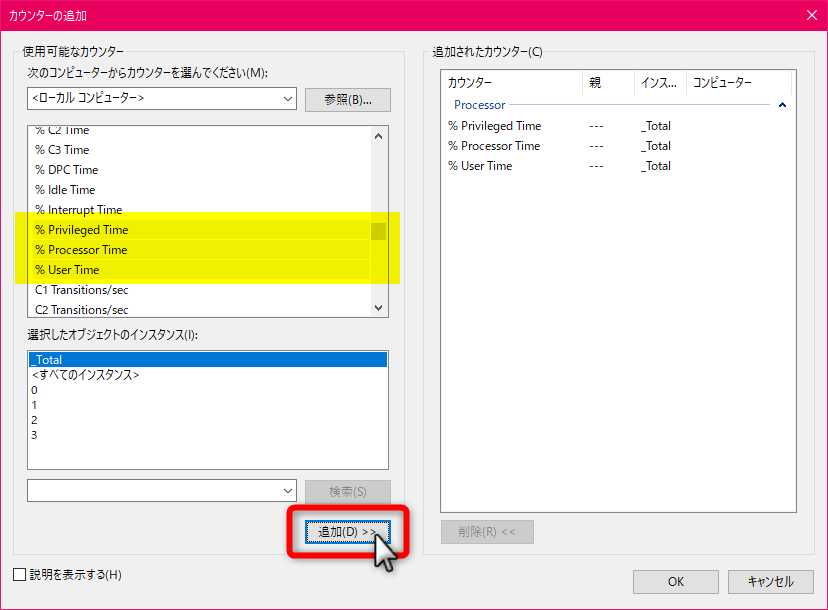Viewport: 828px width, 610px height.
Task: Select % DPC Time counter
Action: [x=203, y=170]
